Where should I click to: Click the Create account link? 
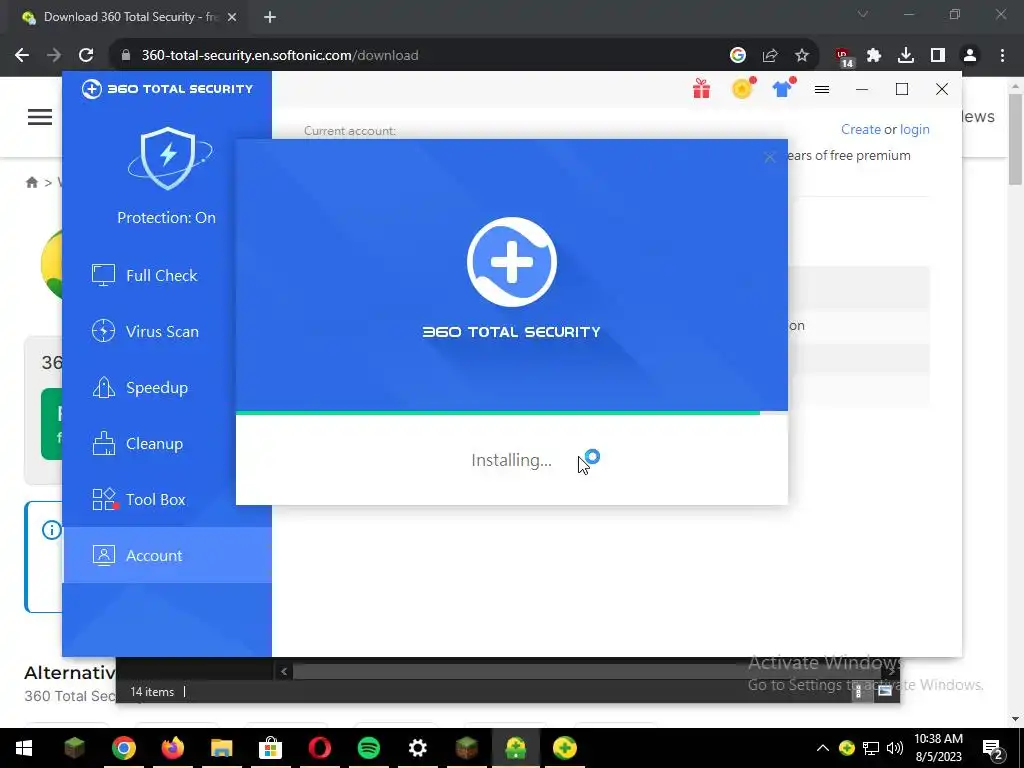click(860, 129)
